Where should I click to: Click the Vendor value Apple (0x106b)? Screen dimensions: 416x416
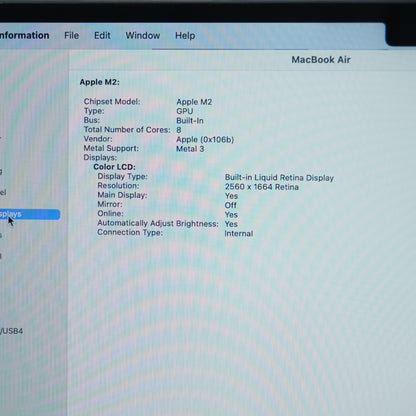pos(205,139)
